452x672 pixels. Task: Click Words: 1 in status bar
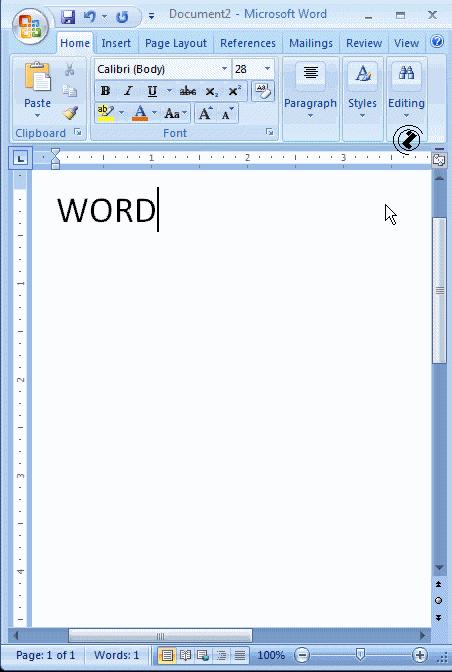coord(117,655)
